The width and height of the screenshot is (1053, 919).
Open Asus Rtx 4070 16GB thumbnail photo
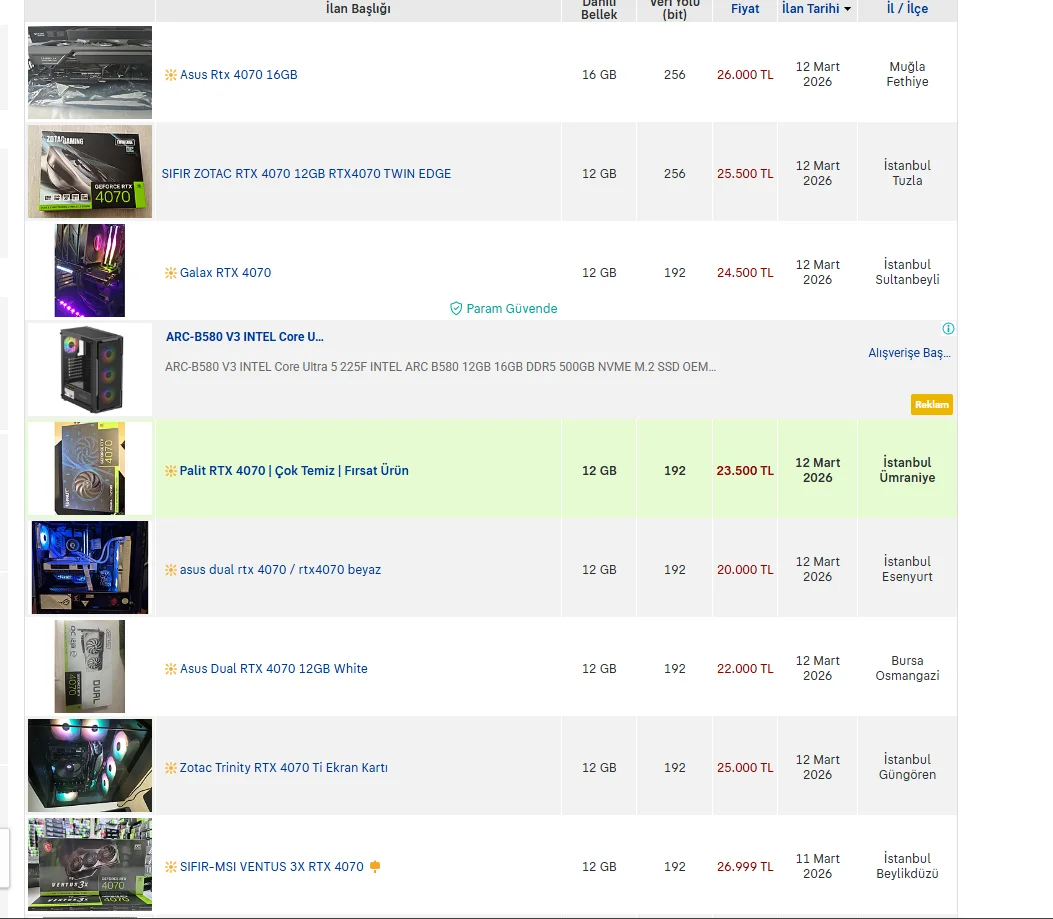coord(90,73)
